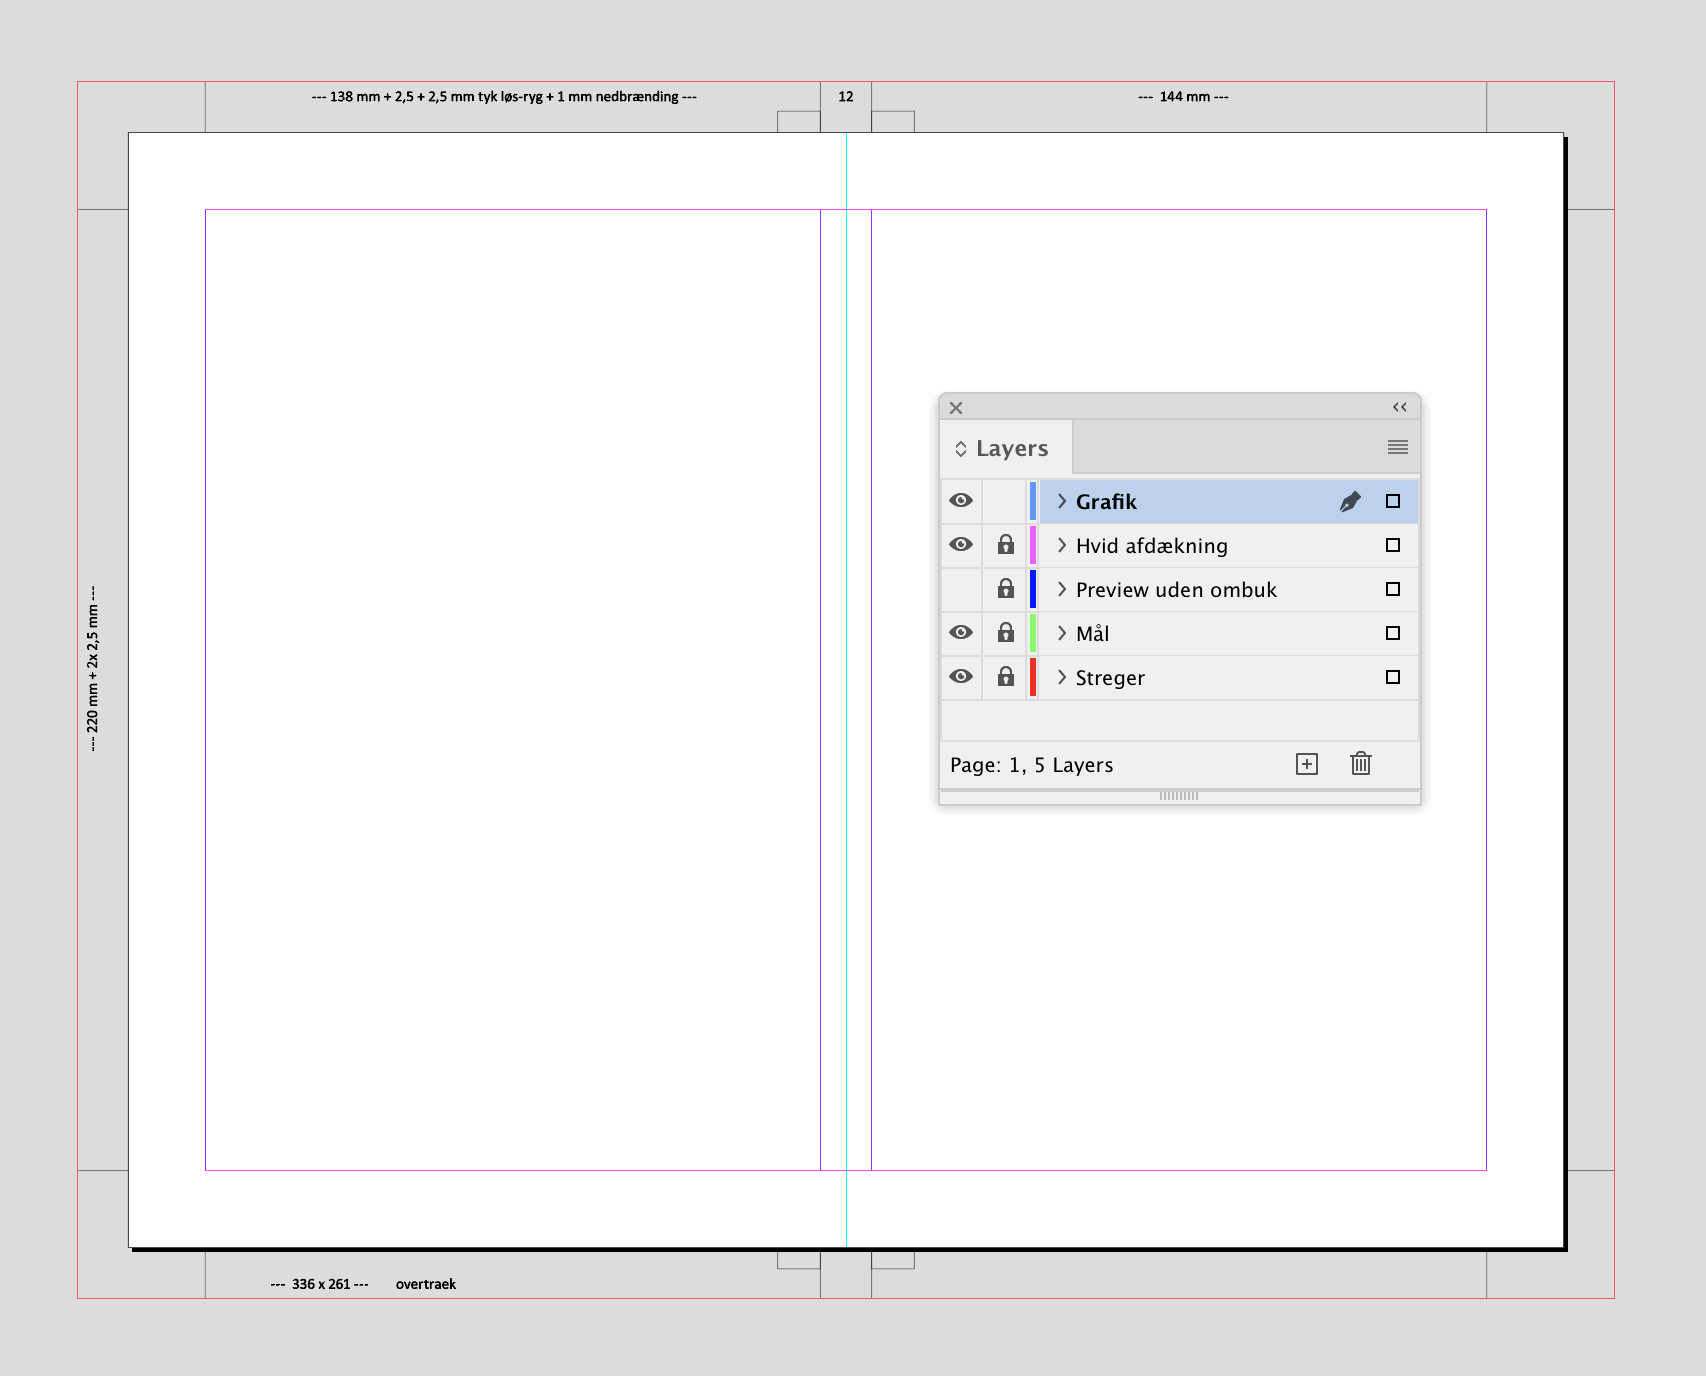Image resolution: width=1706 pixels, height=1376 pixels.
Task: Click Preview uden ombuk selection square
Action: click(1393, 589)
